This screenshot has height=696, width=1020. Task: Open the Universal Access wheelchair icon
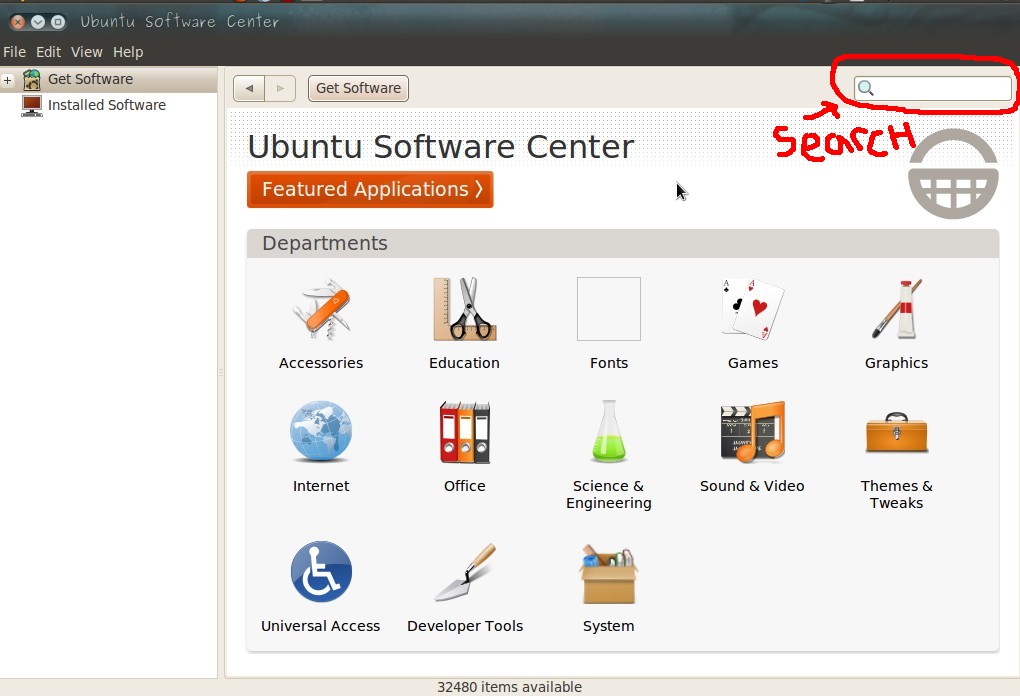[321, 572]
